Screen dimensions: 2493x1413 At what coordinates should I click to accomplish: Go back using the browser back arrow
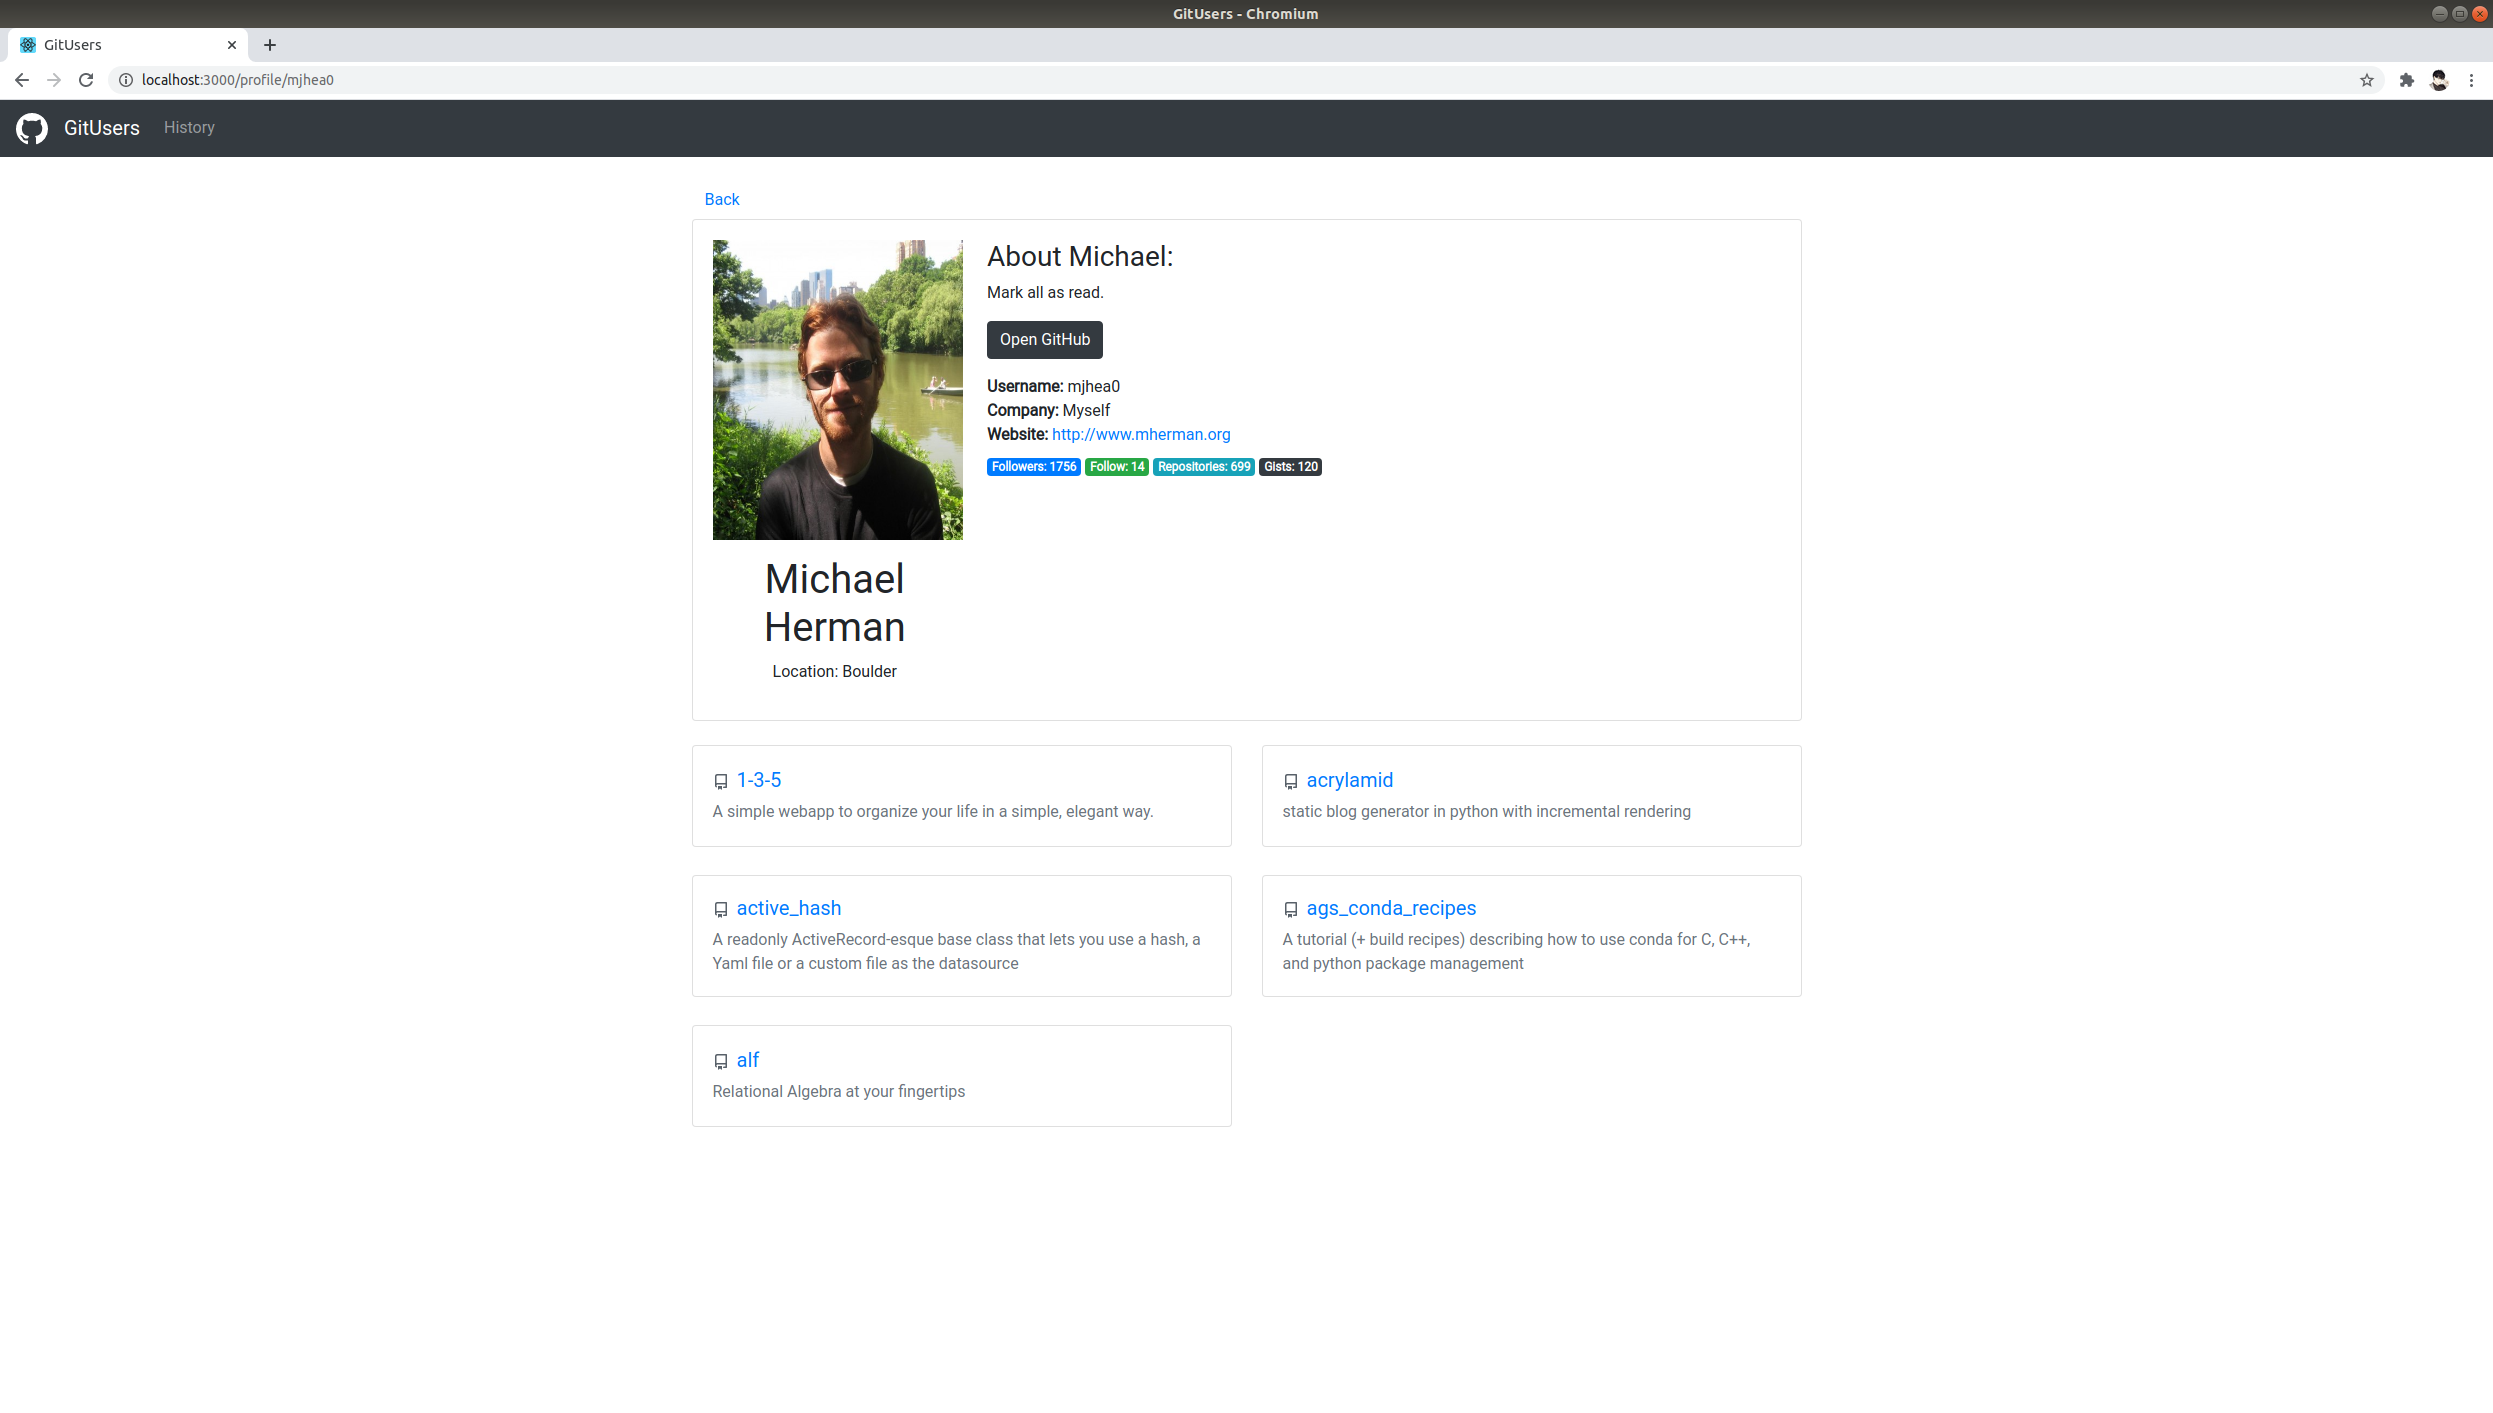[x=22, y=80]
